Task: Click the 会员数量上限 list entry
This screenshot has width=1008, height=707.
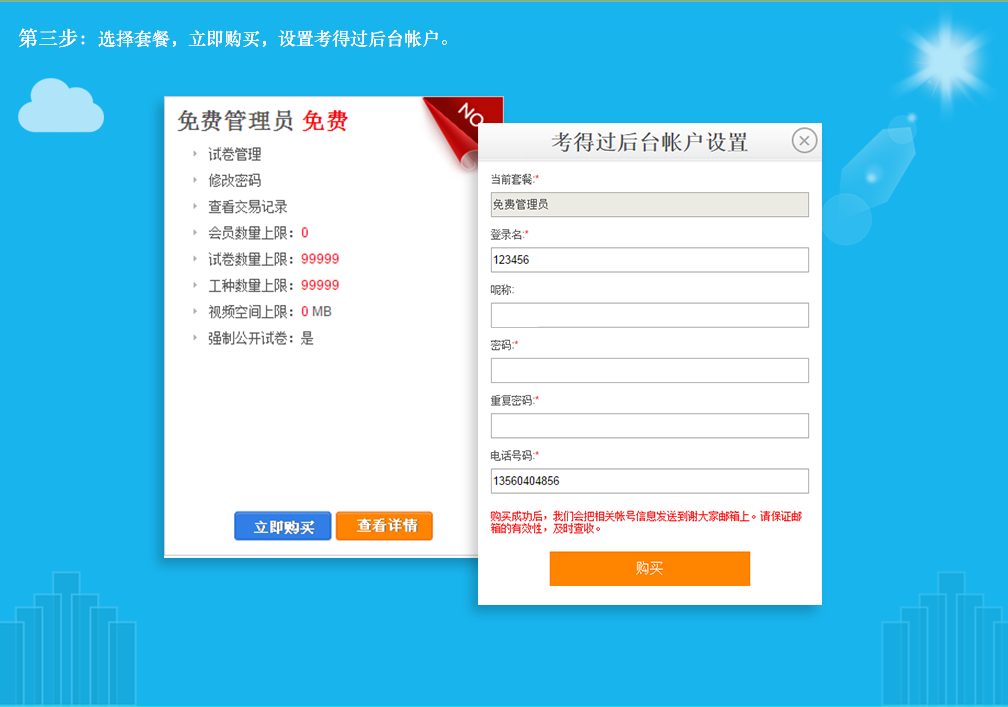Action: [x=257, y=233]
